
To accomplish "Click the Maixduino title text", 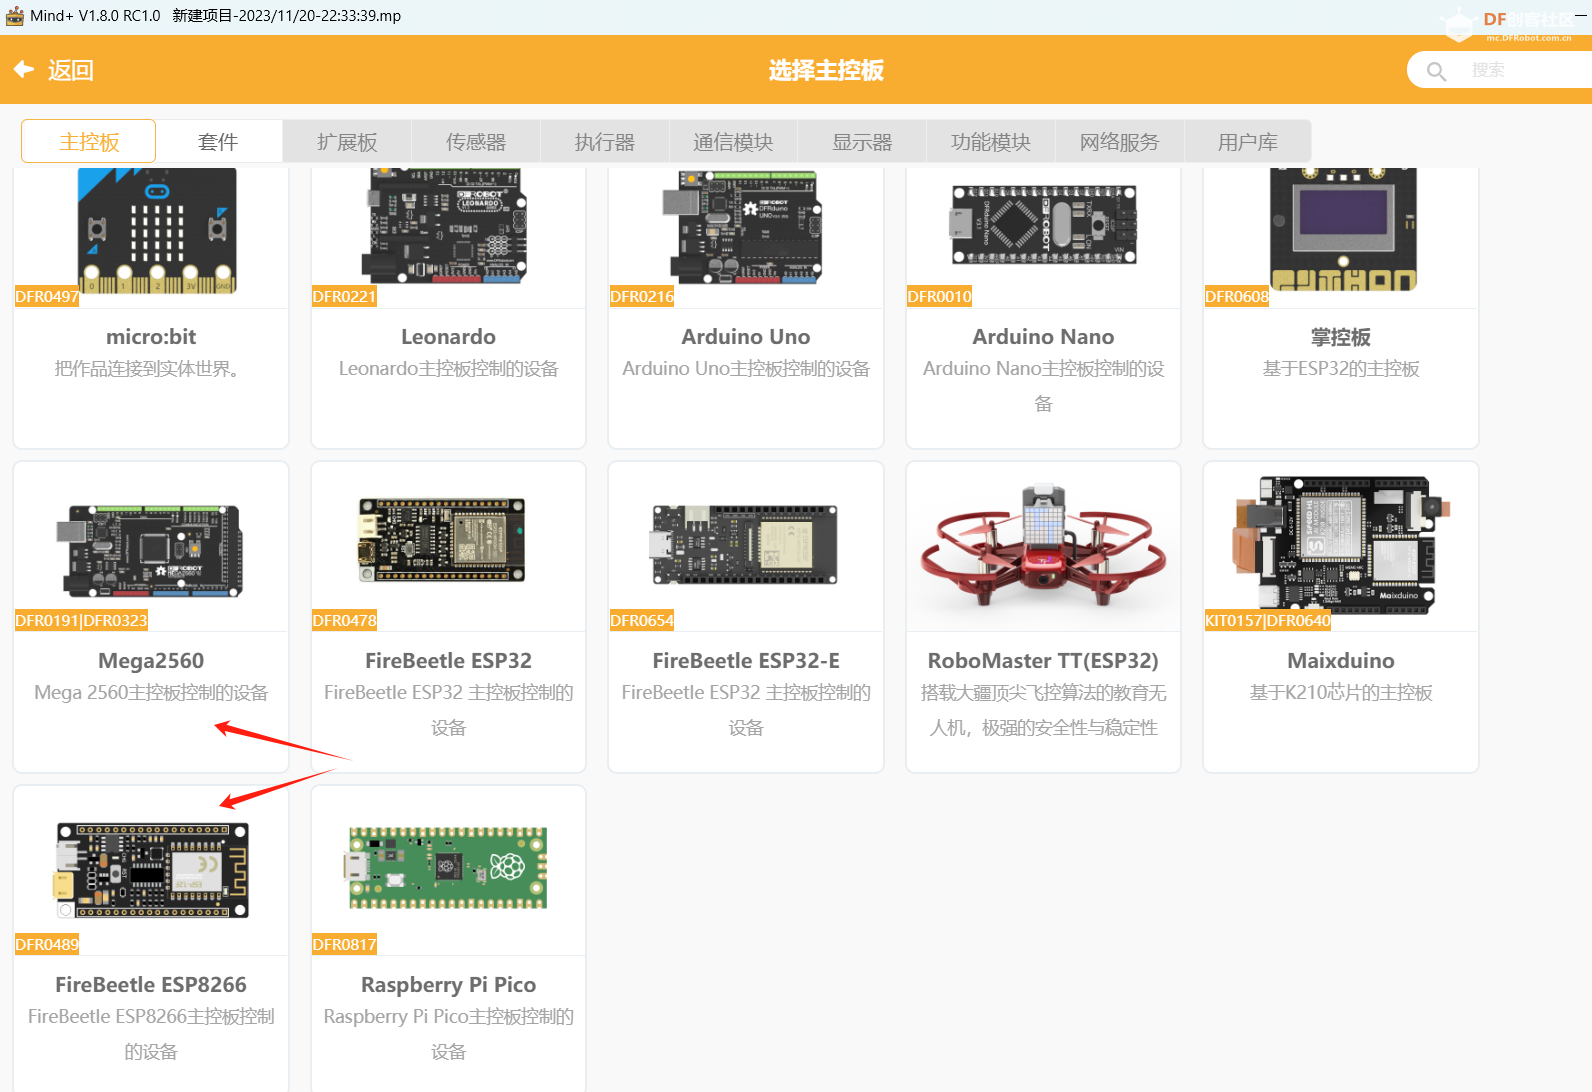I will click(x=1341, y=661).
